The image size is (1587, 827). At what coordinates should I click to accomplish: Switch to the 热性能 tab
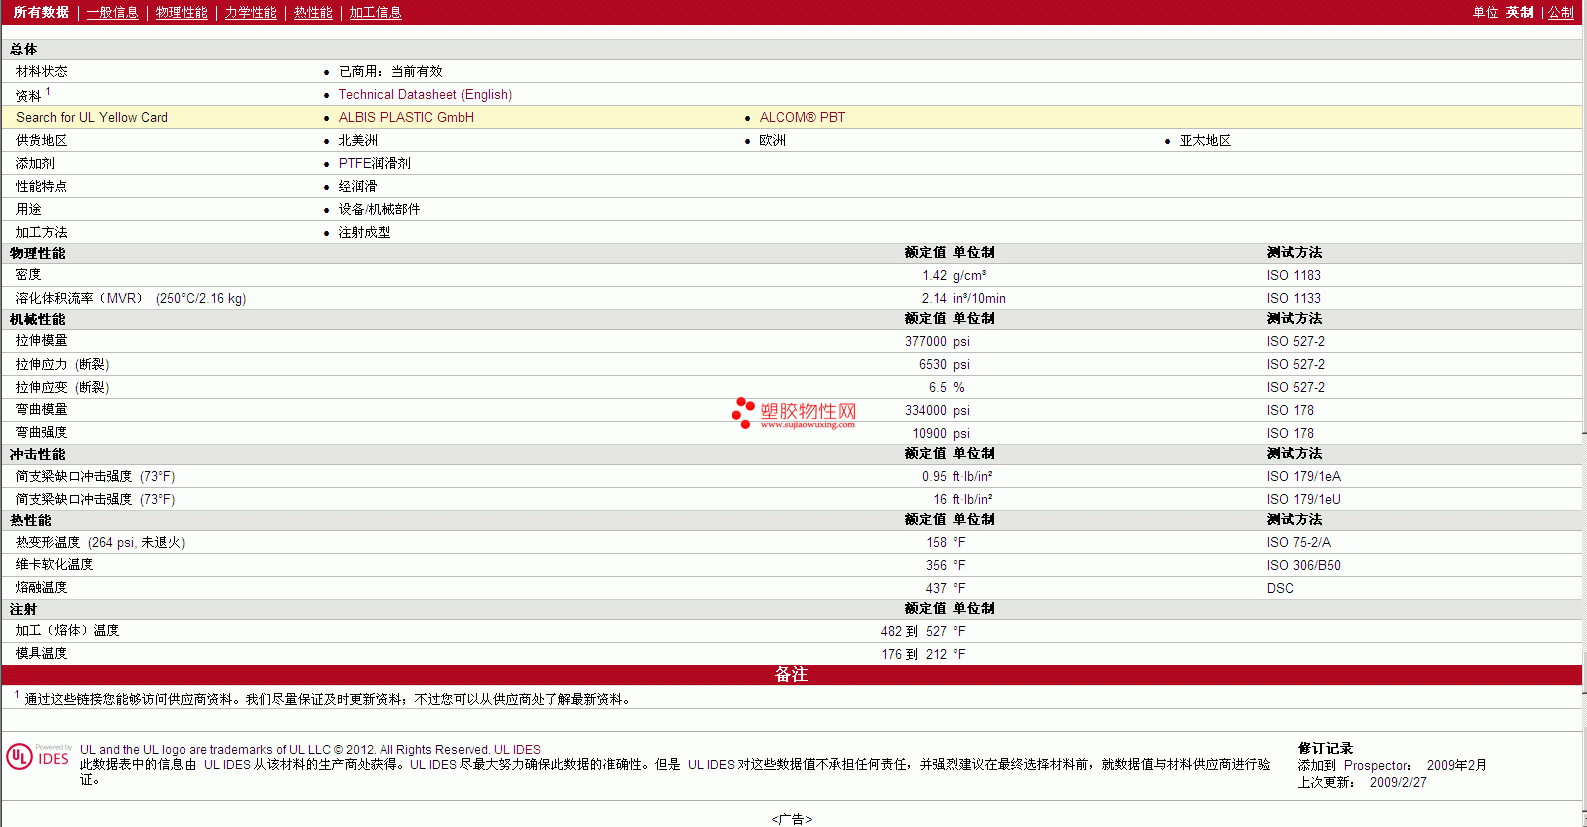[x=313, y=12]
